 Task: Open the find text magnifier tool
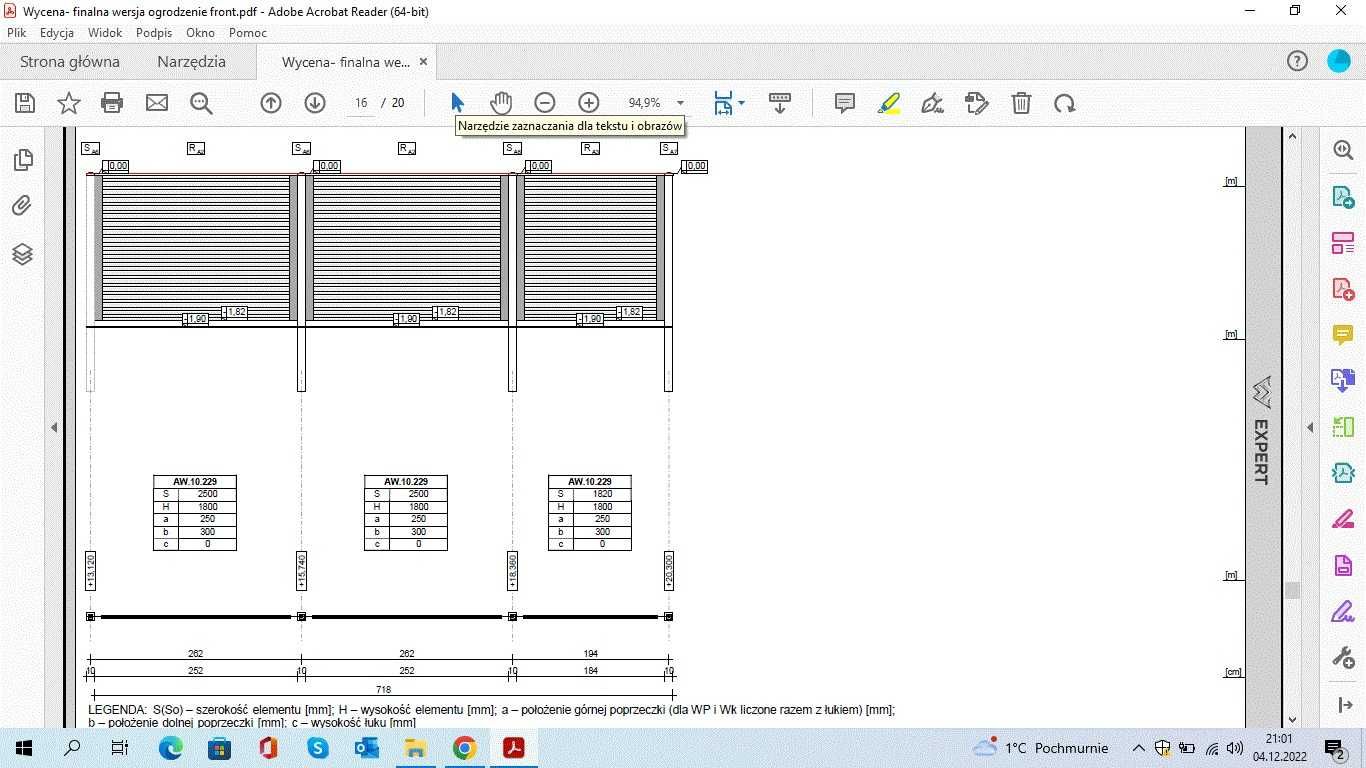tap(201, 103)
